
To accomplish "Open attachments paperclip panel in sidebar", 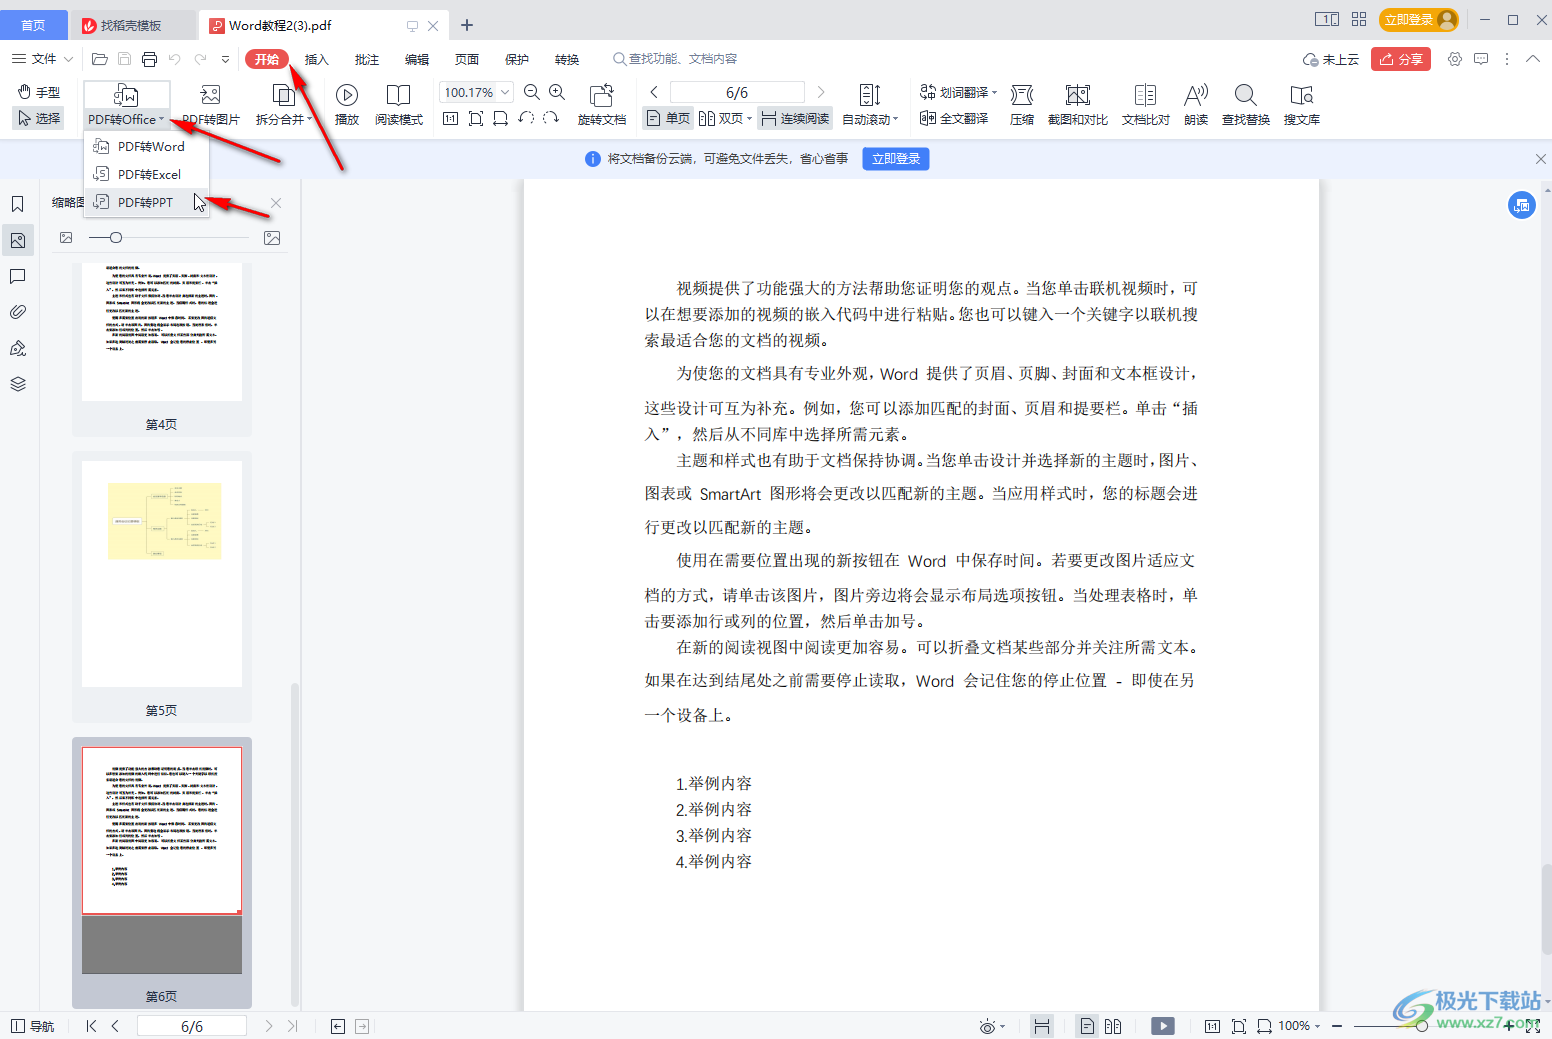I will 18,312.
